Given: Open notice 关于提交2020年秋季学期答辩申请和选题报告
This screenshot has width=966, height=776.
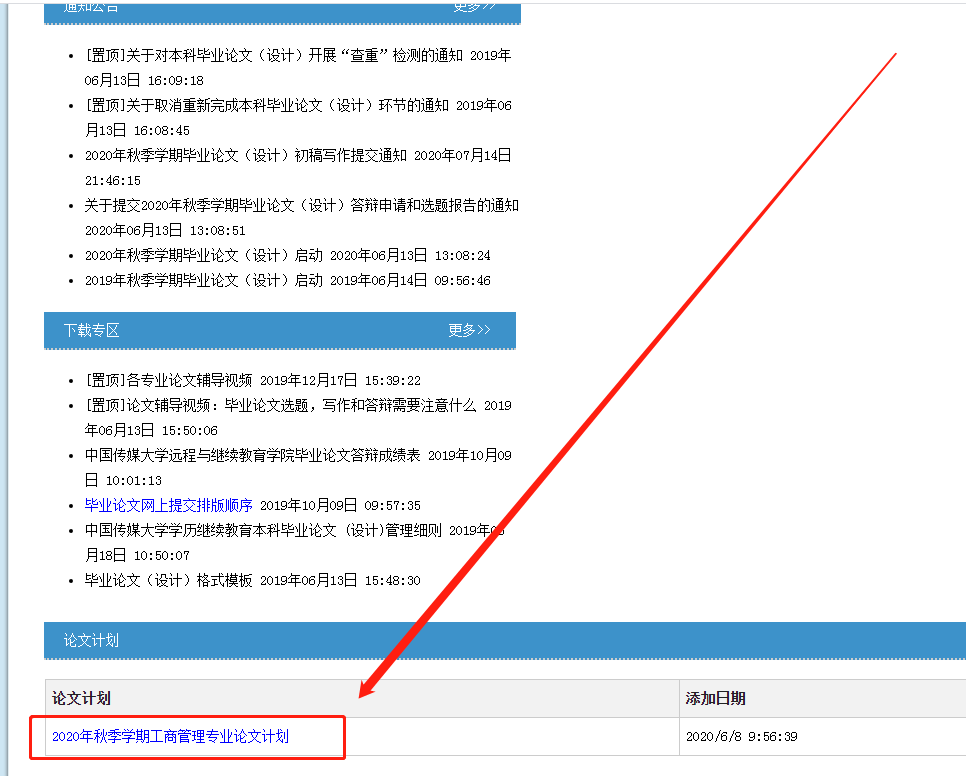Looking at the screenshot, I should 302,205.
